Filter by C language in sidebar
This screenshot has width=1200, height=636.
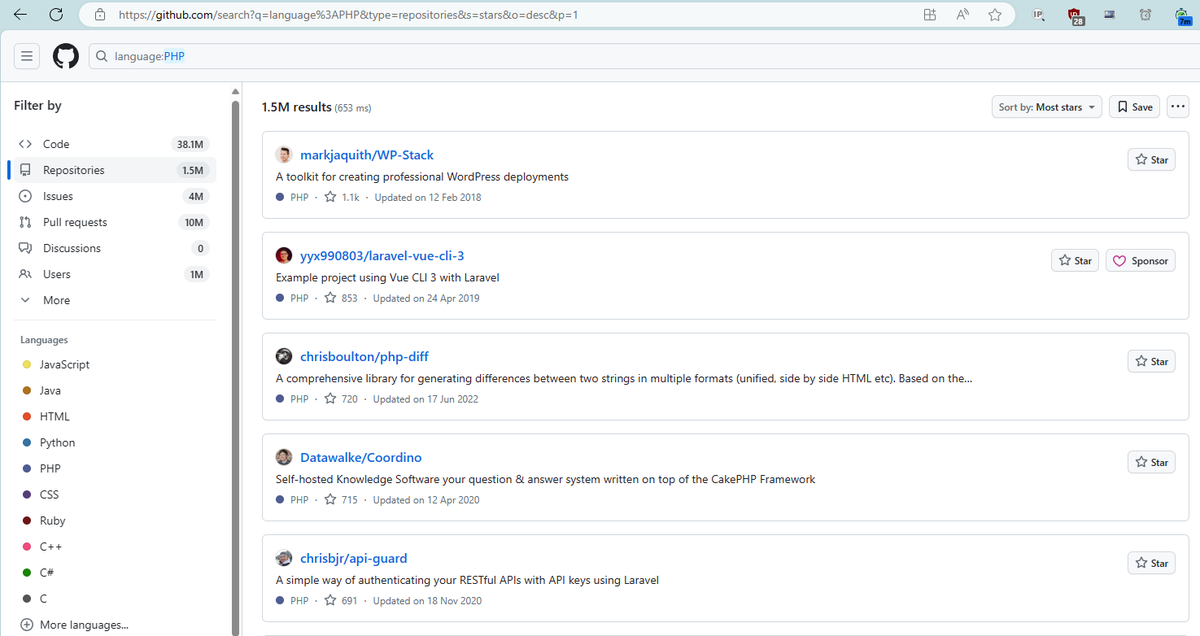[43, 599]
